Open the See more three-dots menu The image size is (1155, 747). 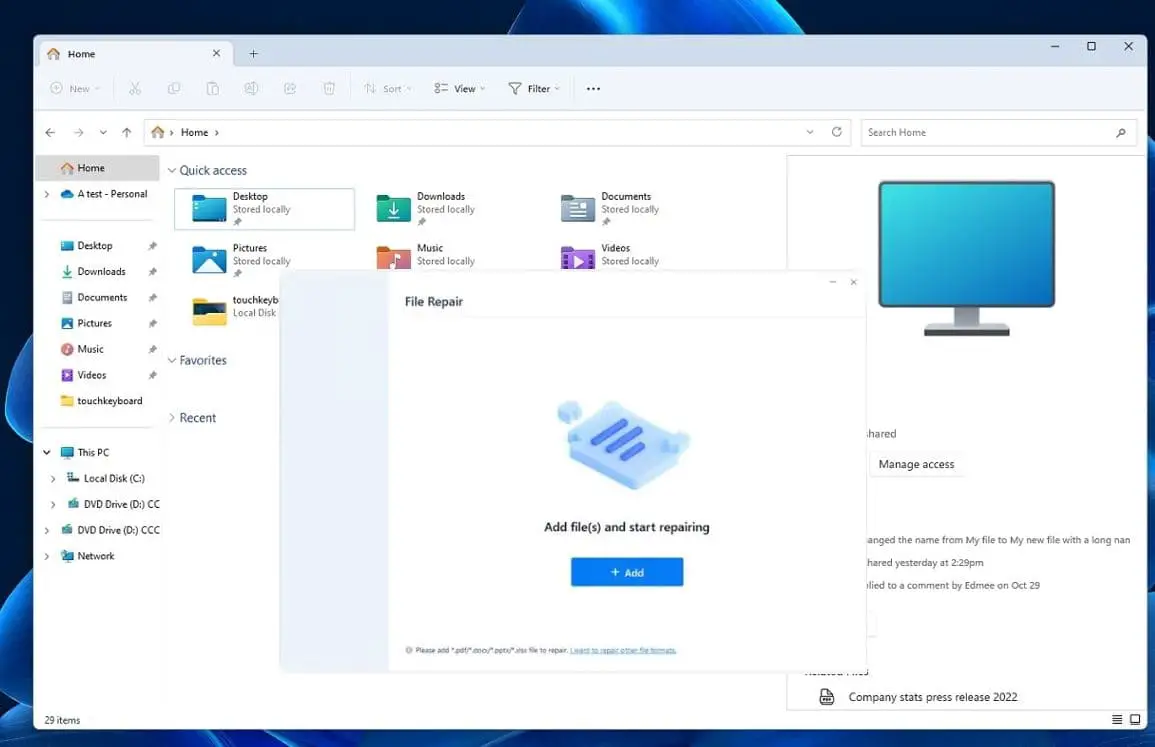(593, 88)
